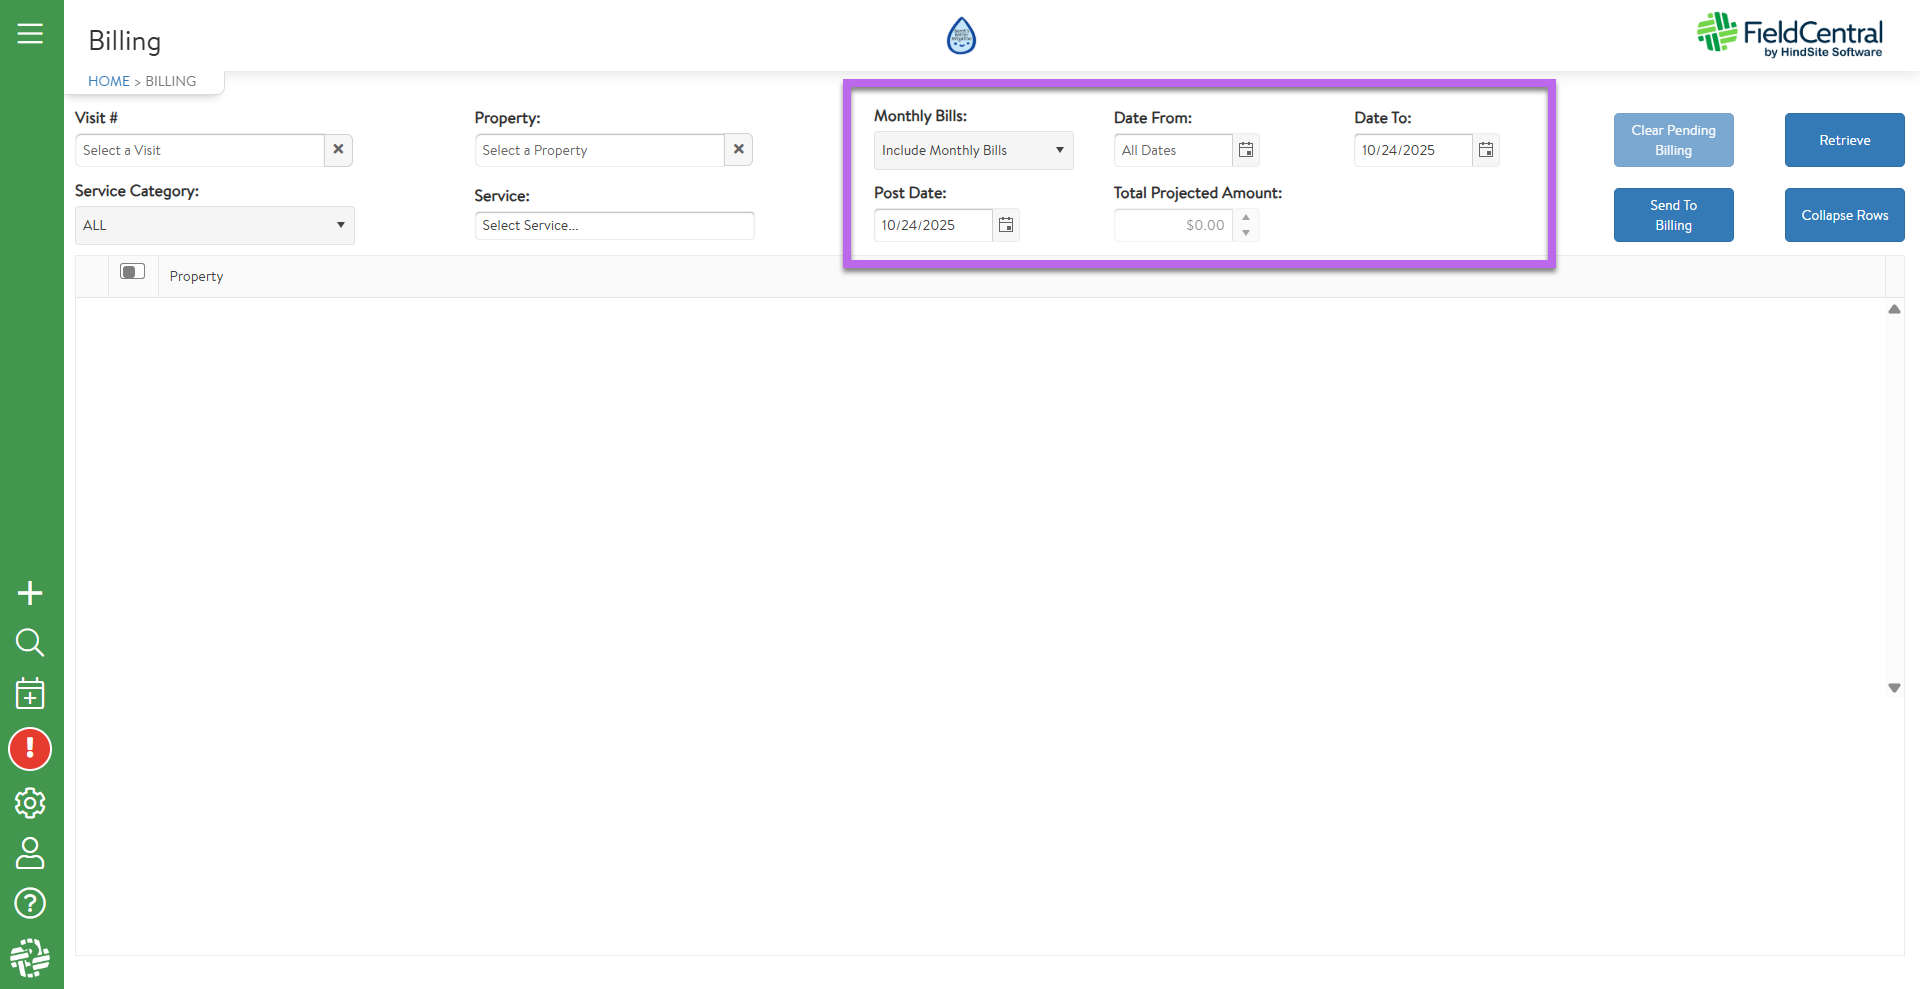Expand the Monthly Bills dropdown

[x=972, y=150]
